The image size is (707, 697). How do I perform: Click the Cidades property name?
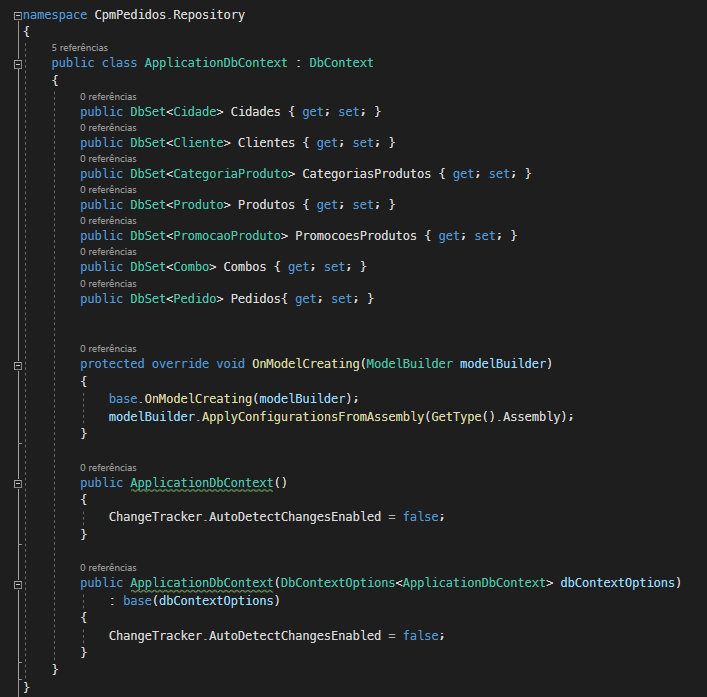[x=256, y=112]
